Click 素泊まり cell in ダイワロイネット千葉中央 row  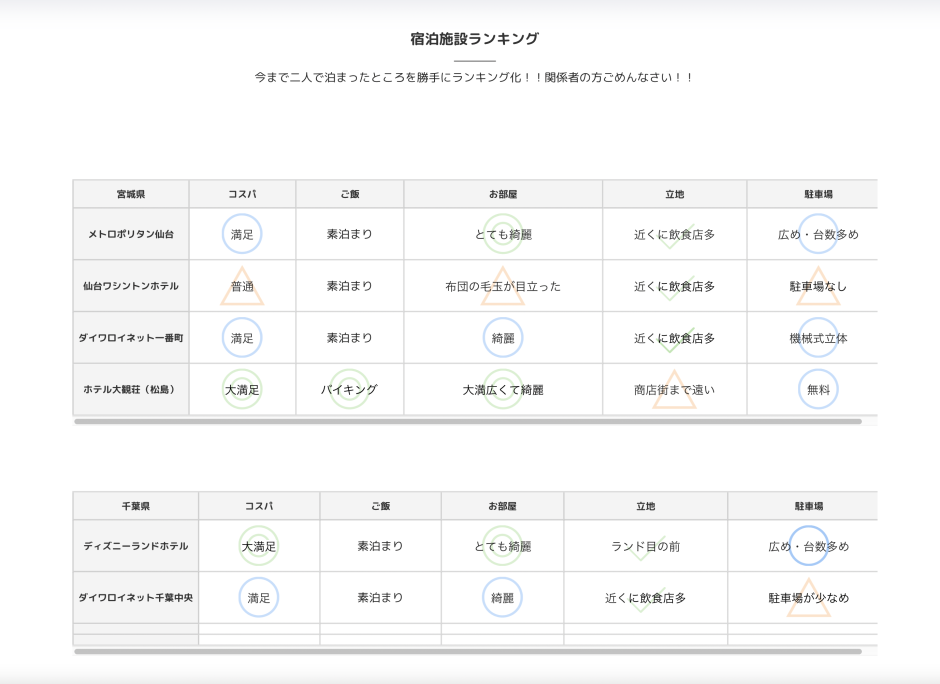pyautogui.click(x=381, y=598)
